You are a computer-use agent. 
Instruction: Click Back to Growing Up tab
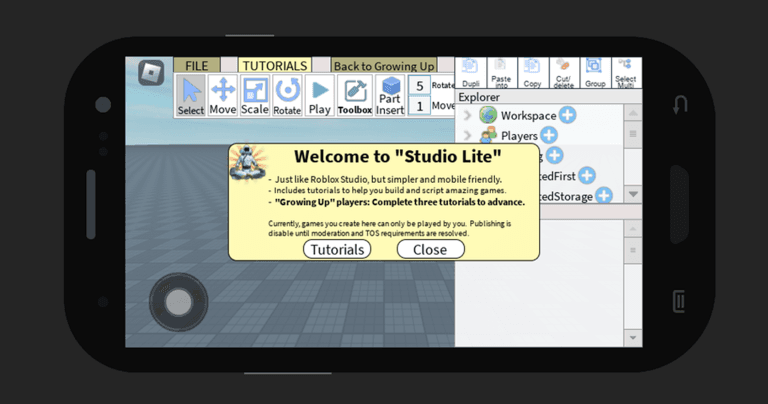[x=384, y=66]
